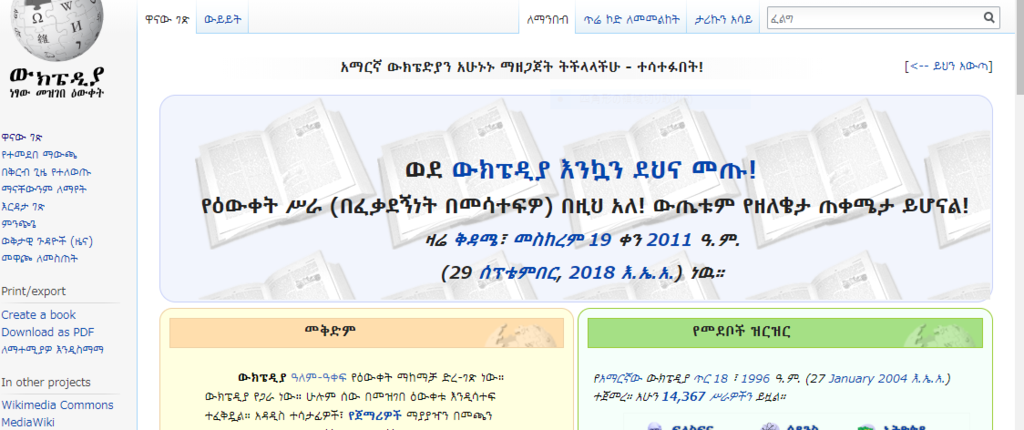Click ማናቸውንም ለማየት random page link

coord(44,190)
